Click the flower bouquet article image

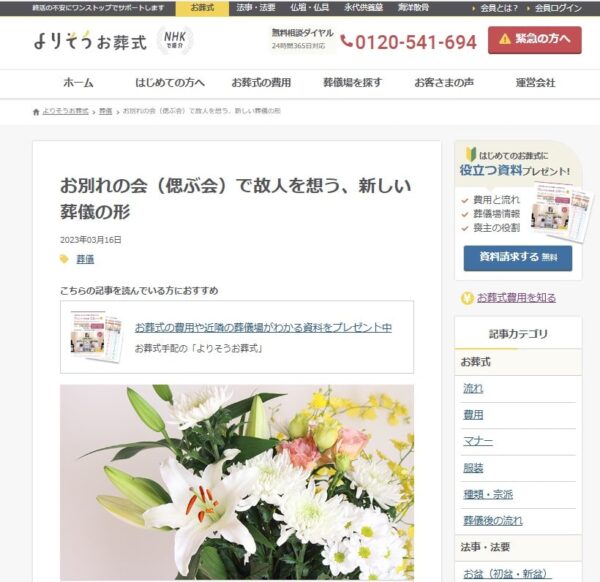tap(237, 483)
